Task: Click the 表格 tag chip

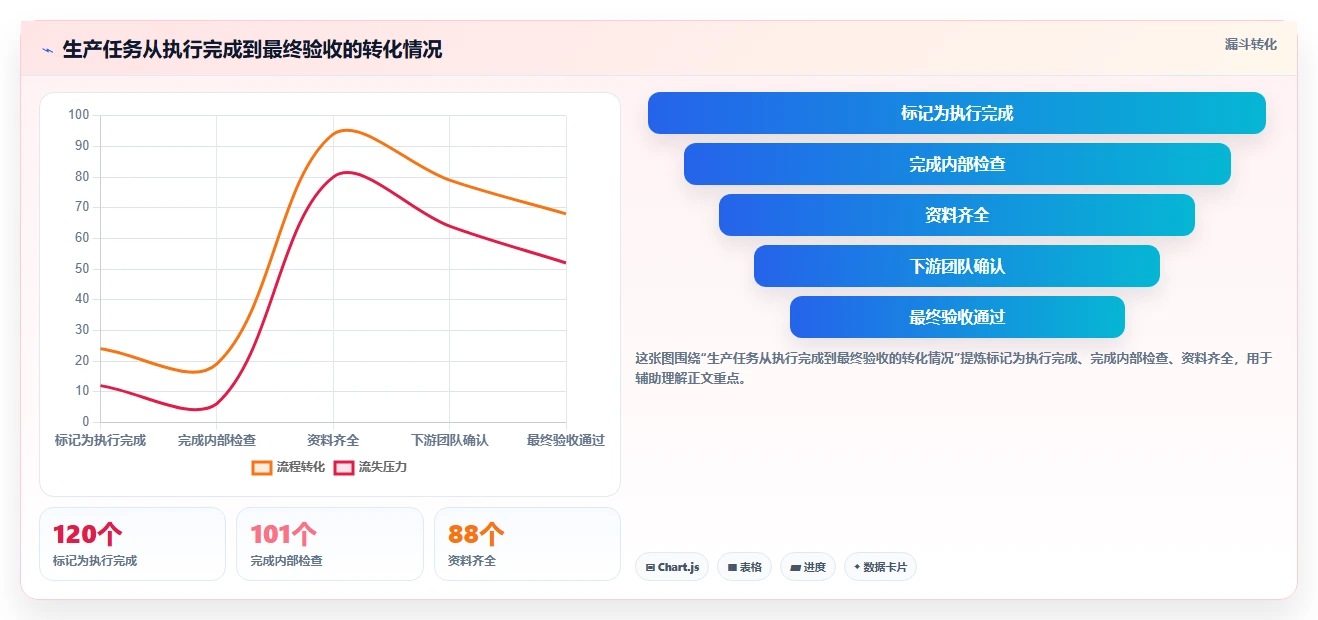Action: point(744,567)
